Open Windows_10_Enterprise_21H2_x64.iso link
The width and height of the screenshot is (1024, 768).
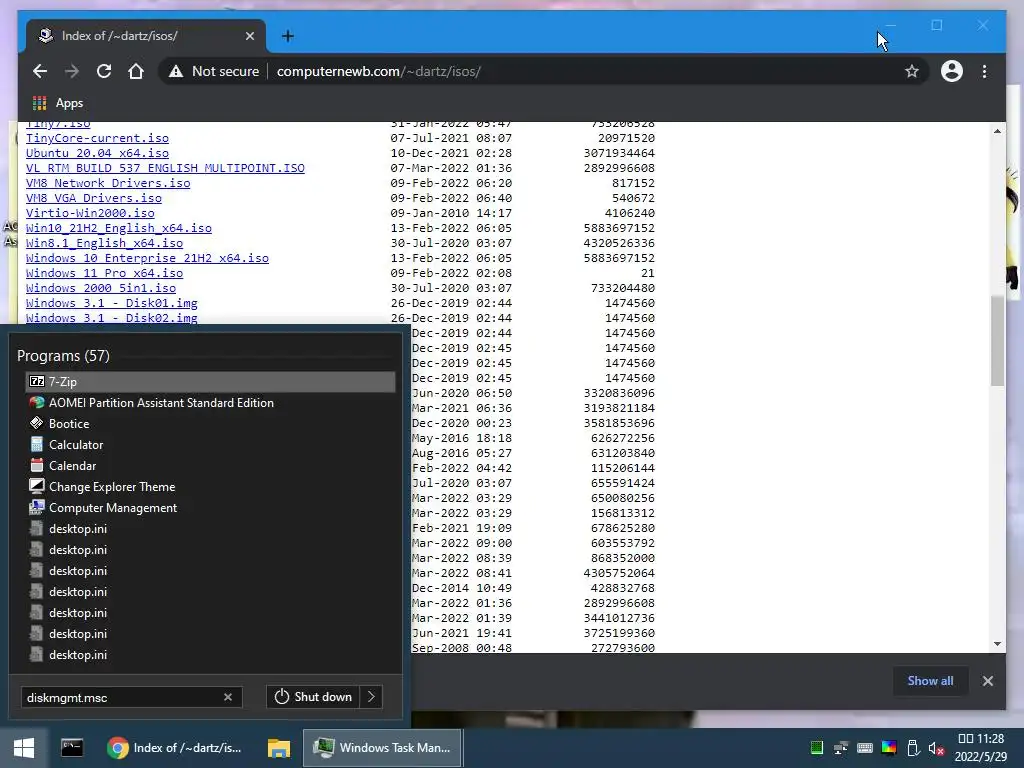click(x=148, y=258)
